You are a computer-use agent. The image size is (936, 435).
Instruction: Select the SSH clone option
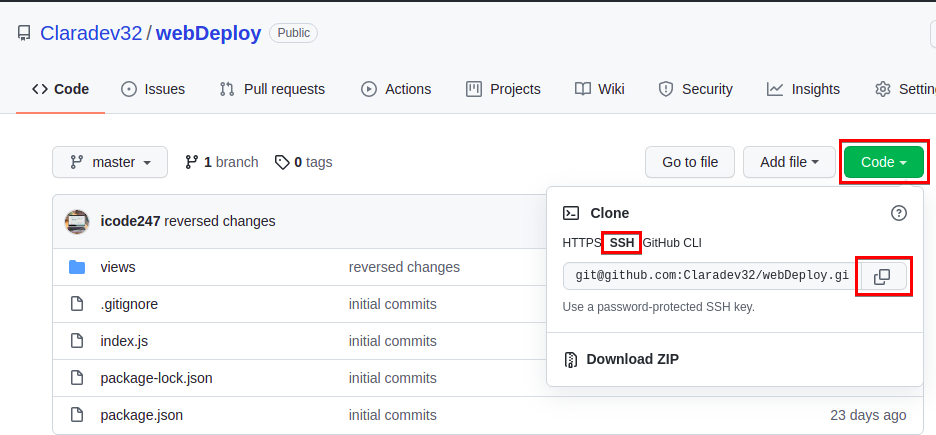[x=622, y=243]
